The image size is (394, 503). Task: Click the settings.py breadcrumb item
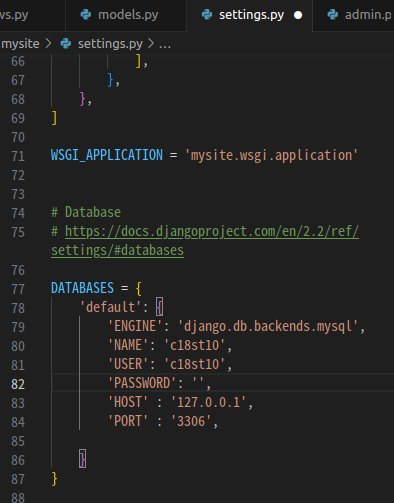click(110, 44)
